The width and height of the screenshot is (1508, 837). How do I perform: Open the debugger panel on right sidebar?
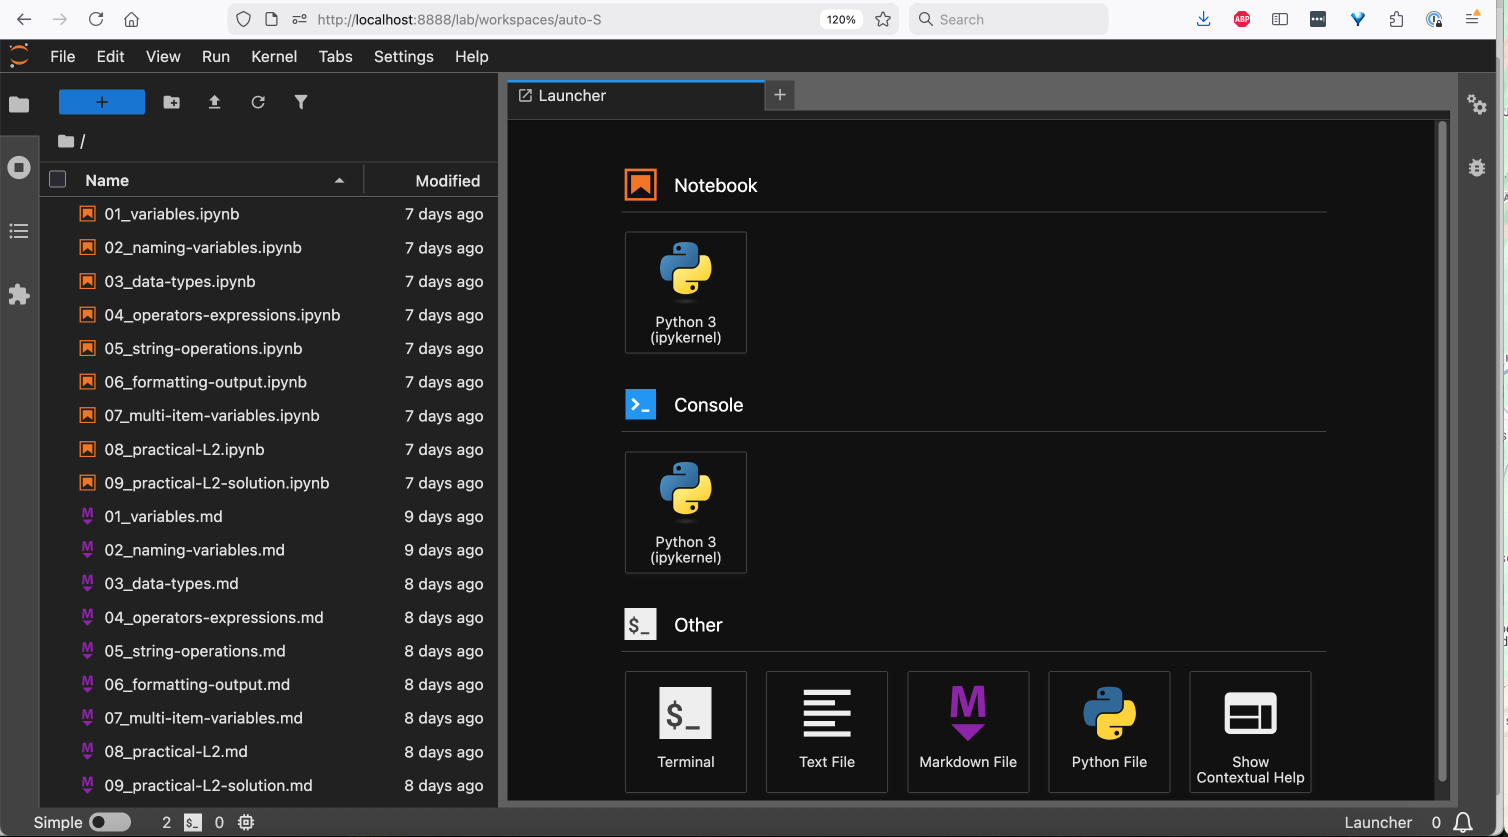pyautogui.click(x=1477, y=167)
